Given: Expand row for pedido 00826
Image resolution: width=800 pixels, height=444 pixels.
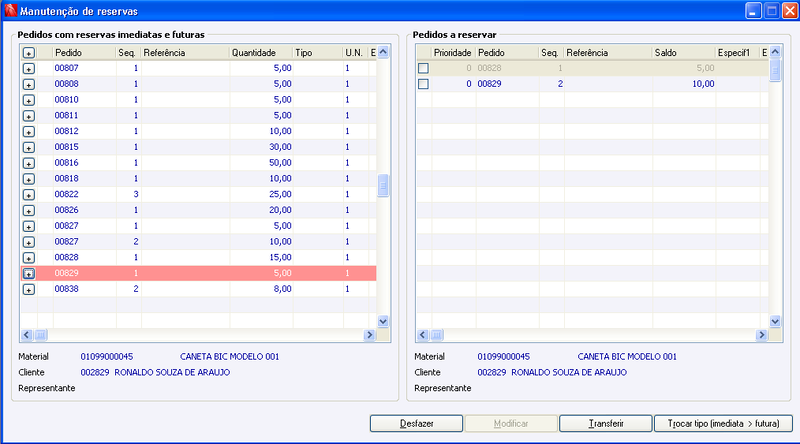Looking at the screenshot, I should coord(29,211).
